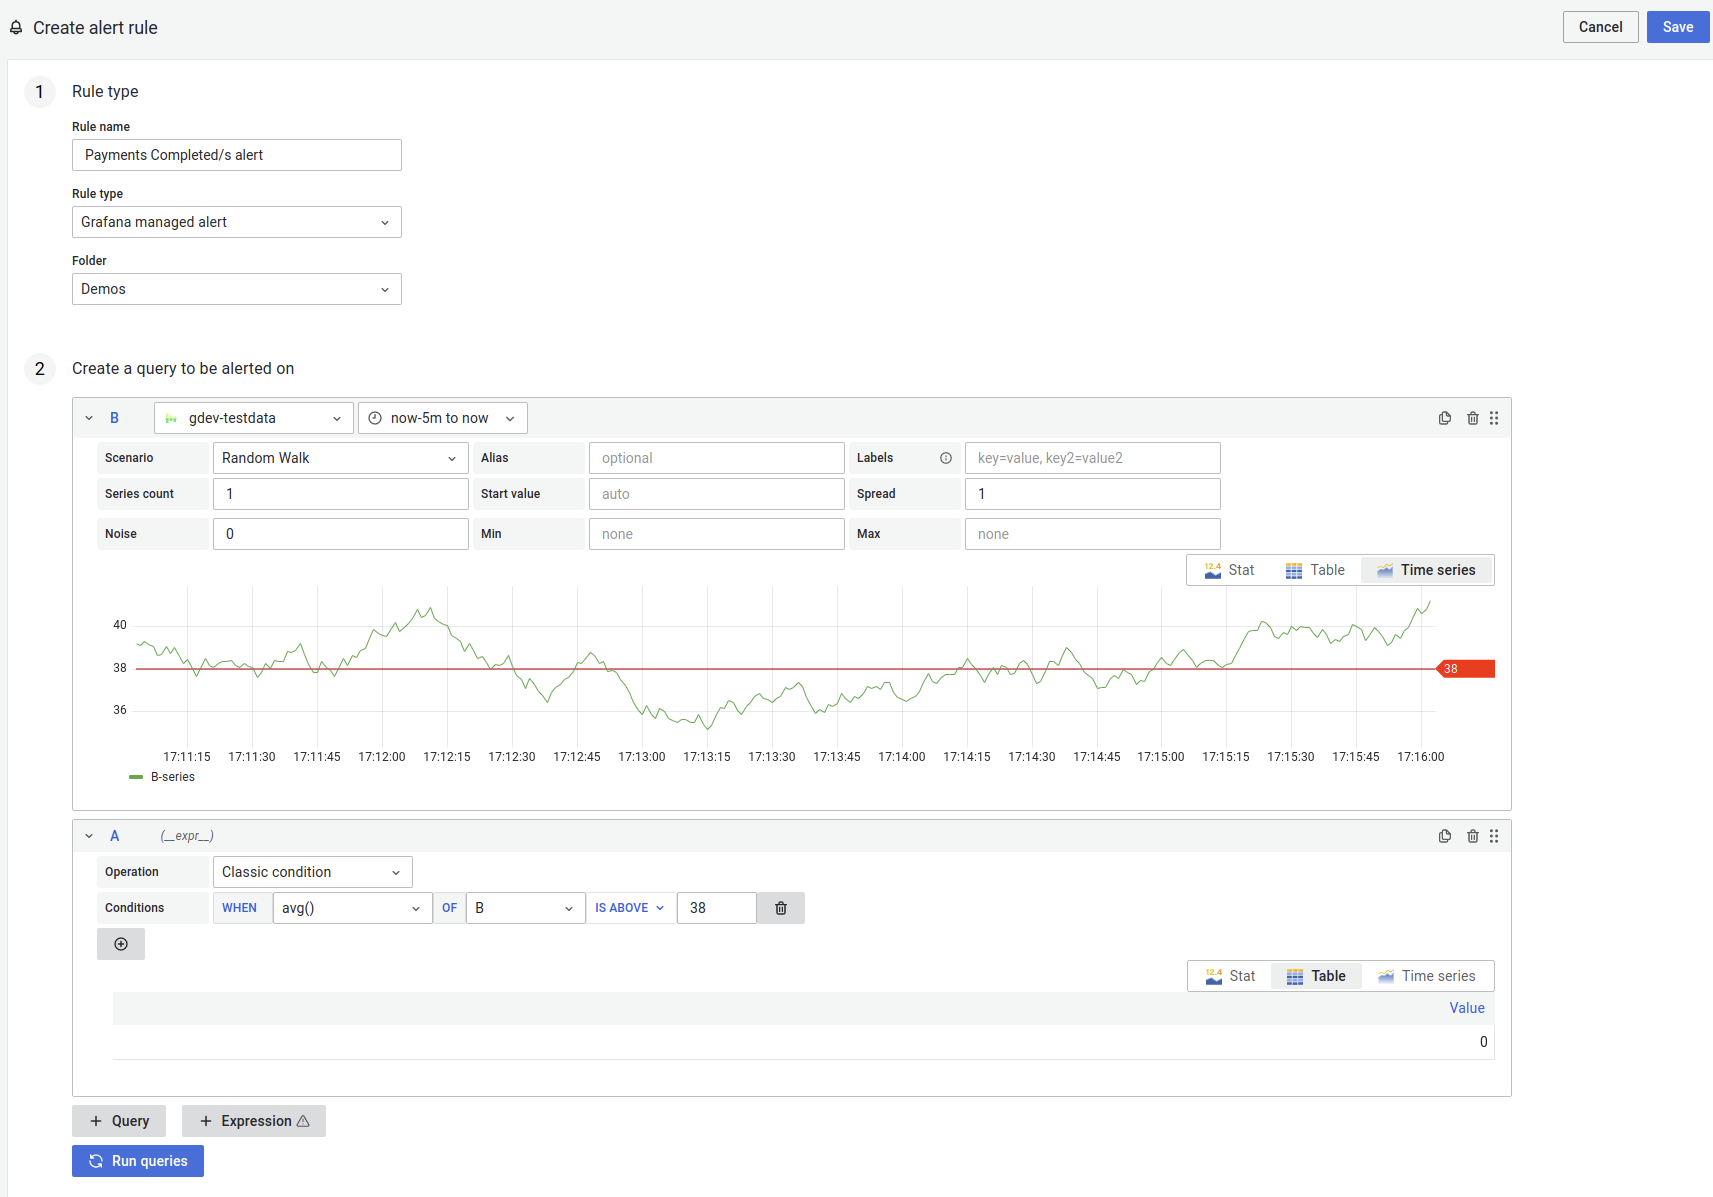Delete query B using the trash icon
The image size is (1713, 1197).
1473,418
